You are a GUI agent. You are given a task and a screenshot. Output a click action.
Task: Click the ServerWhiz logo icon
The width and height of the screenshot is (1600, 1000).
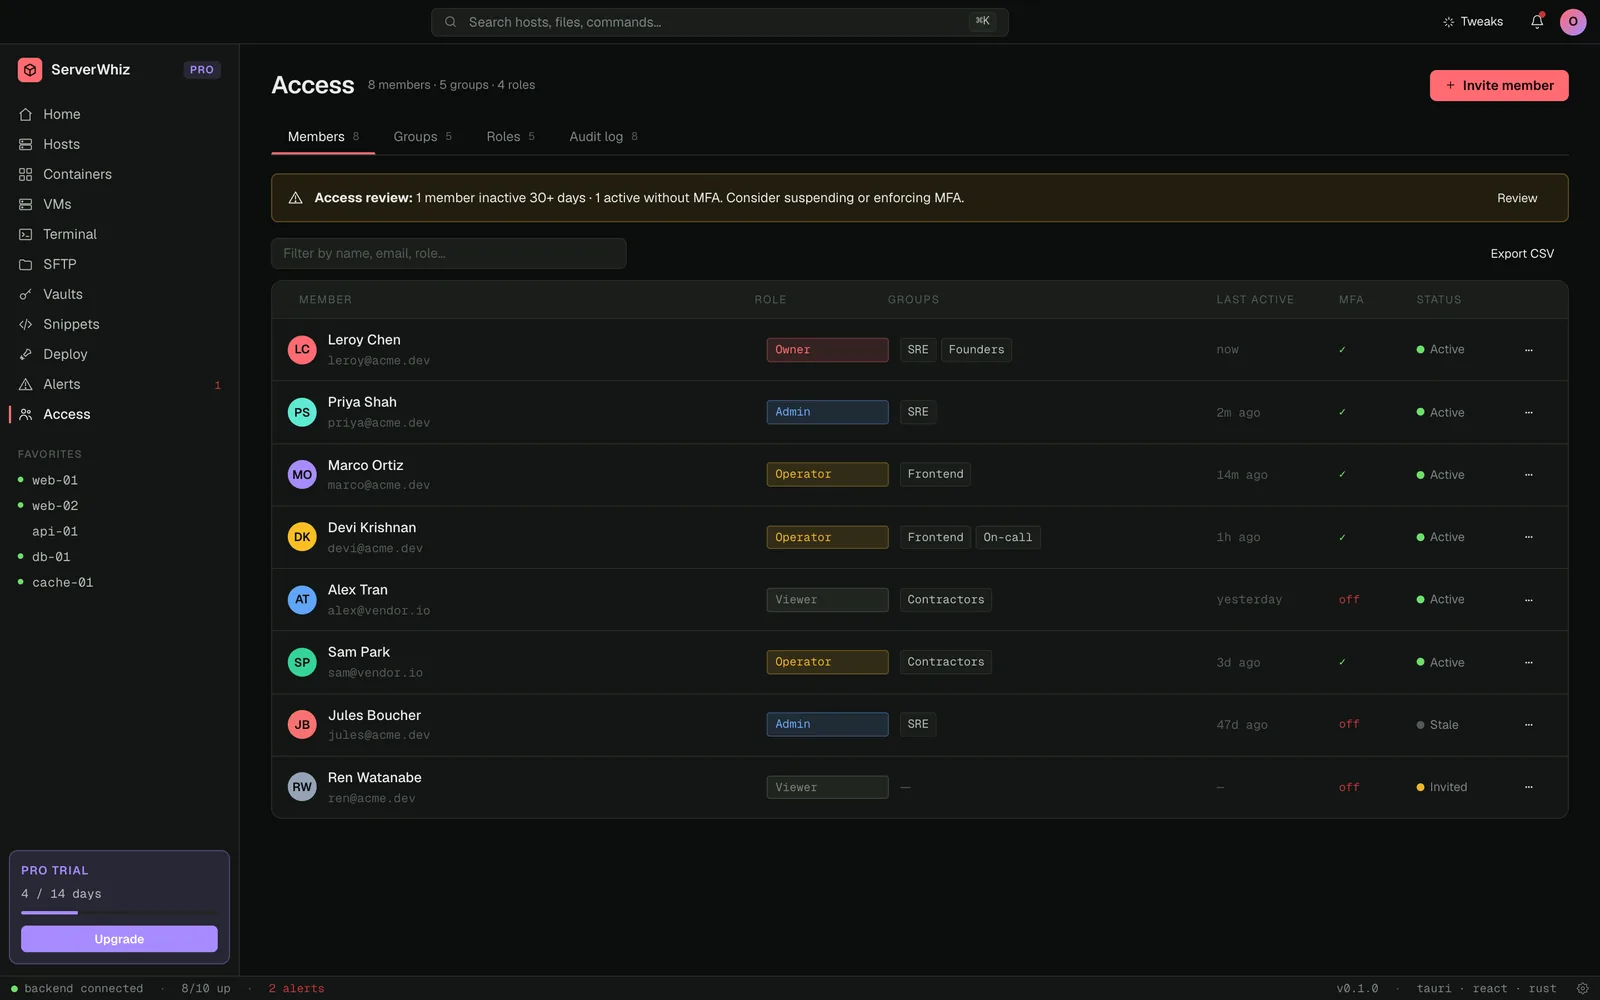click(x=30, y=70)
